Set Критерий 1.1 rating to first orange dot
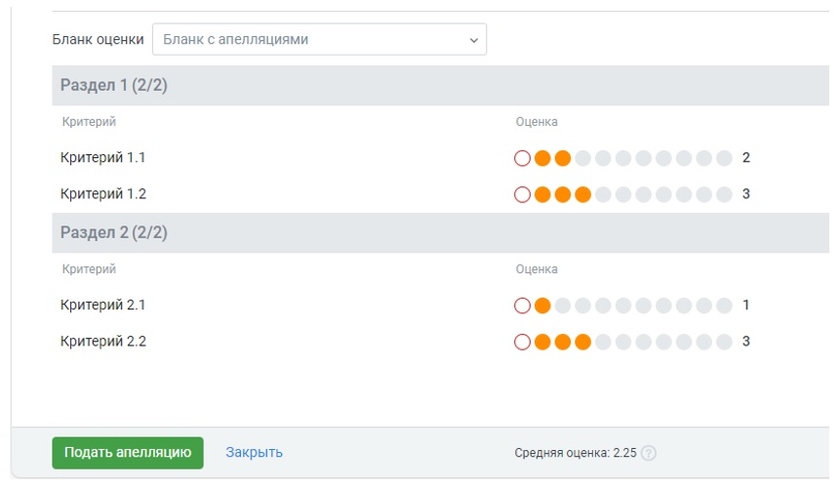Viewport: 840px width, 490px height. [x=542, y=158]
